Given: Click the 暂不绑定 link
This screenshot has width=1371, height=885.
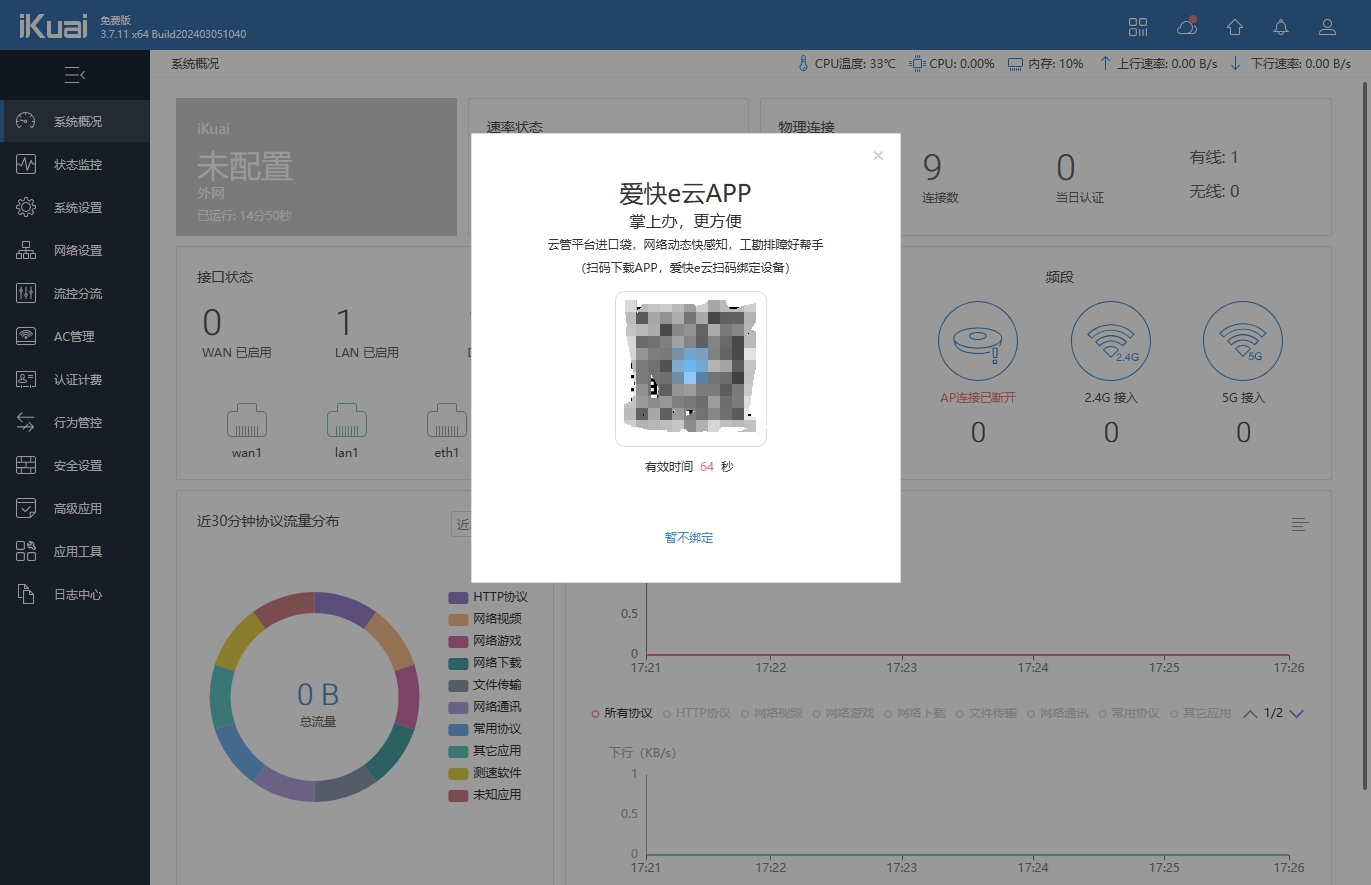Looking at the screenshot, I should click(689, 538).
